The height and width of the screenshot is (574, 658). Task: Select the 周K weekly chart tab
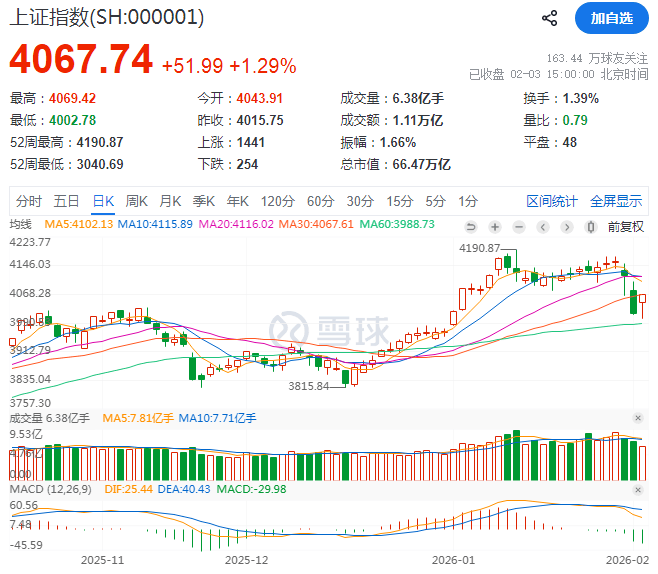click(x=137, y=200)
